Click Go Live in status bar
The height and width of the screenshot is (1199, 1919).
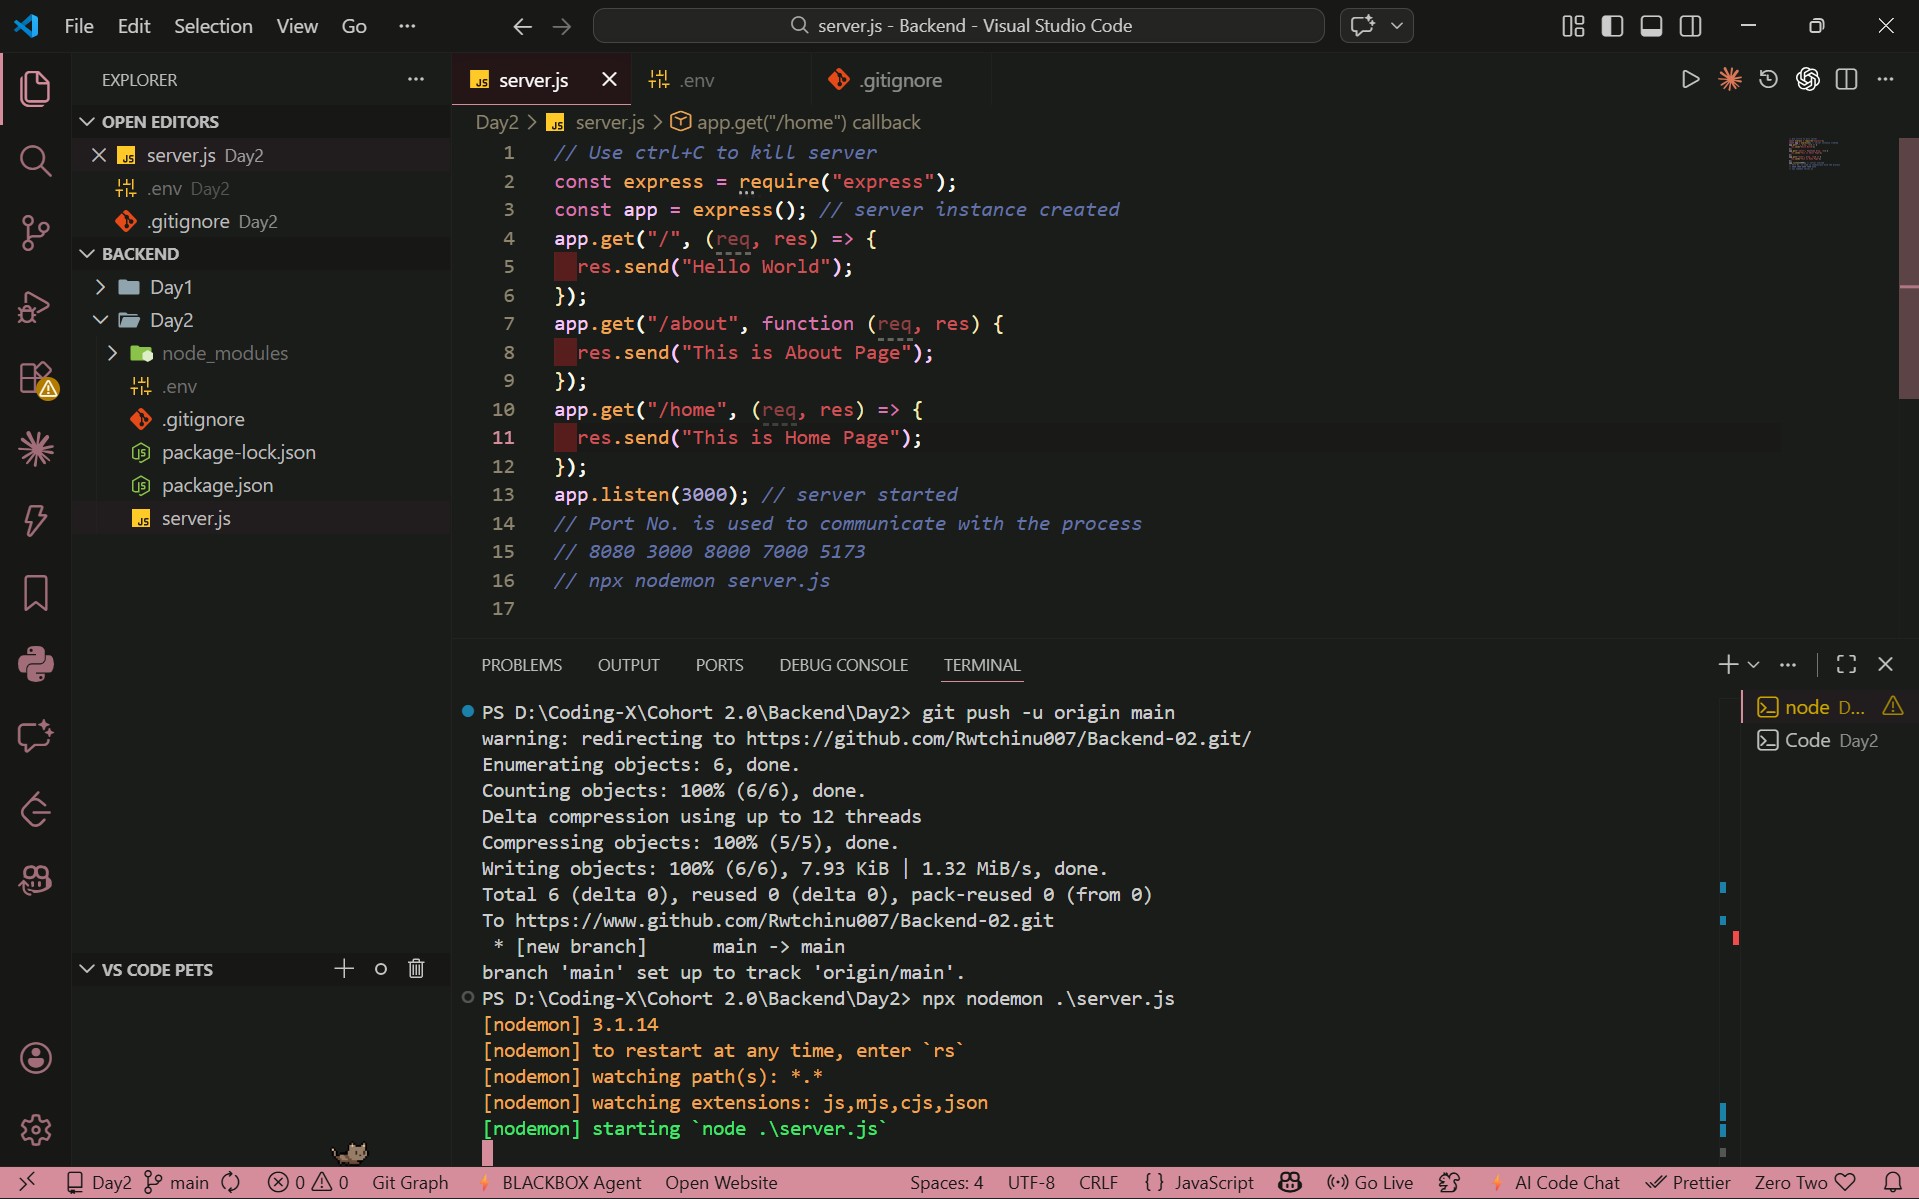click(1370, 1182)
